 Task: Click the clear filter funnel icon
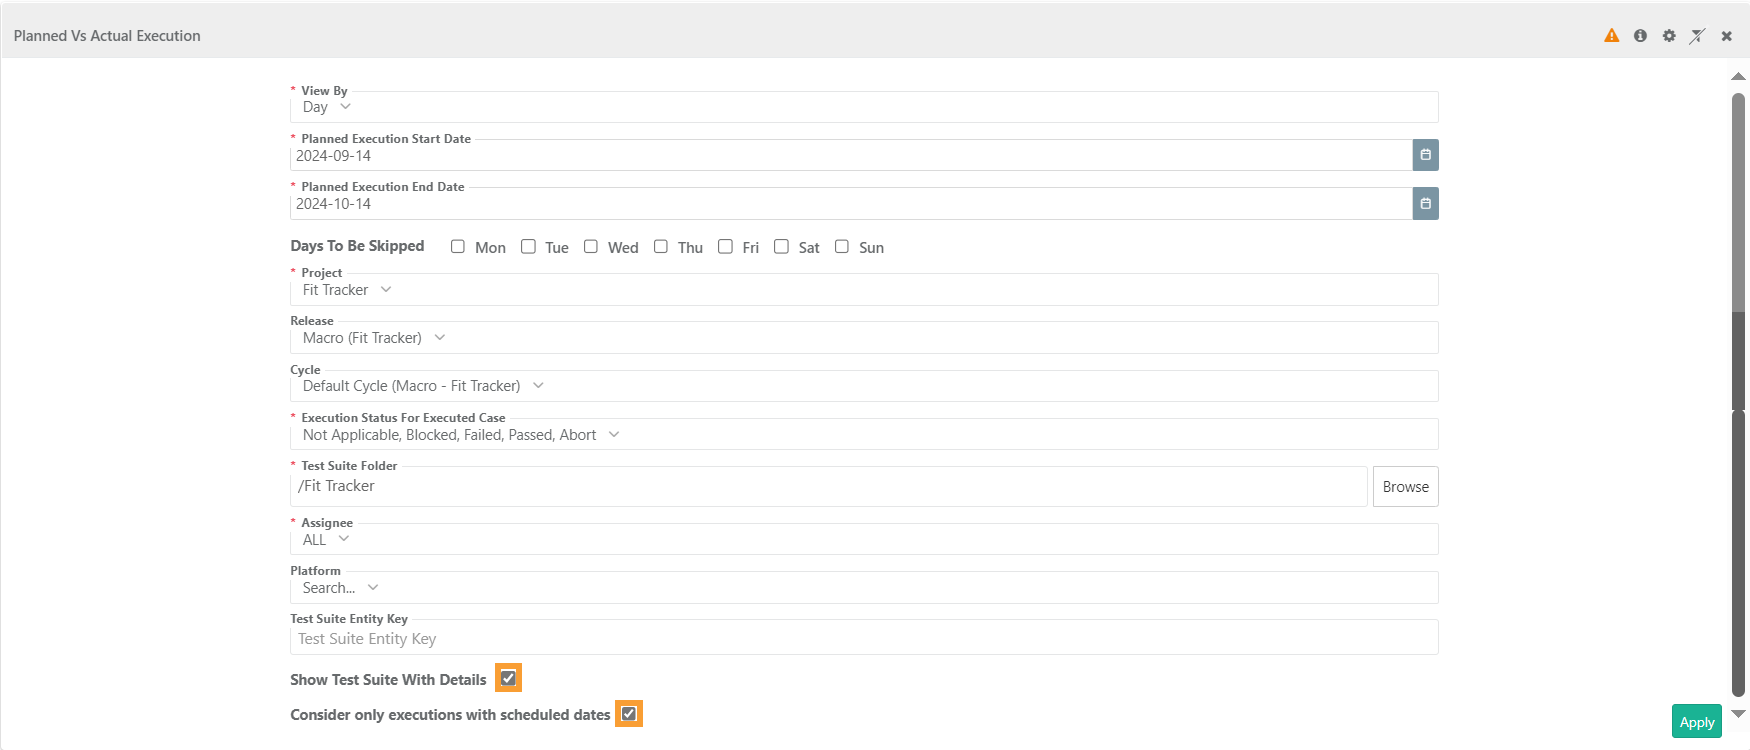click(1697, 36)
